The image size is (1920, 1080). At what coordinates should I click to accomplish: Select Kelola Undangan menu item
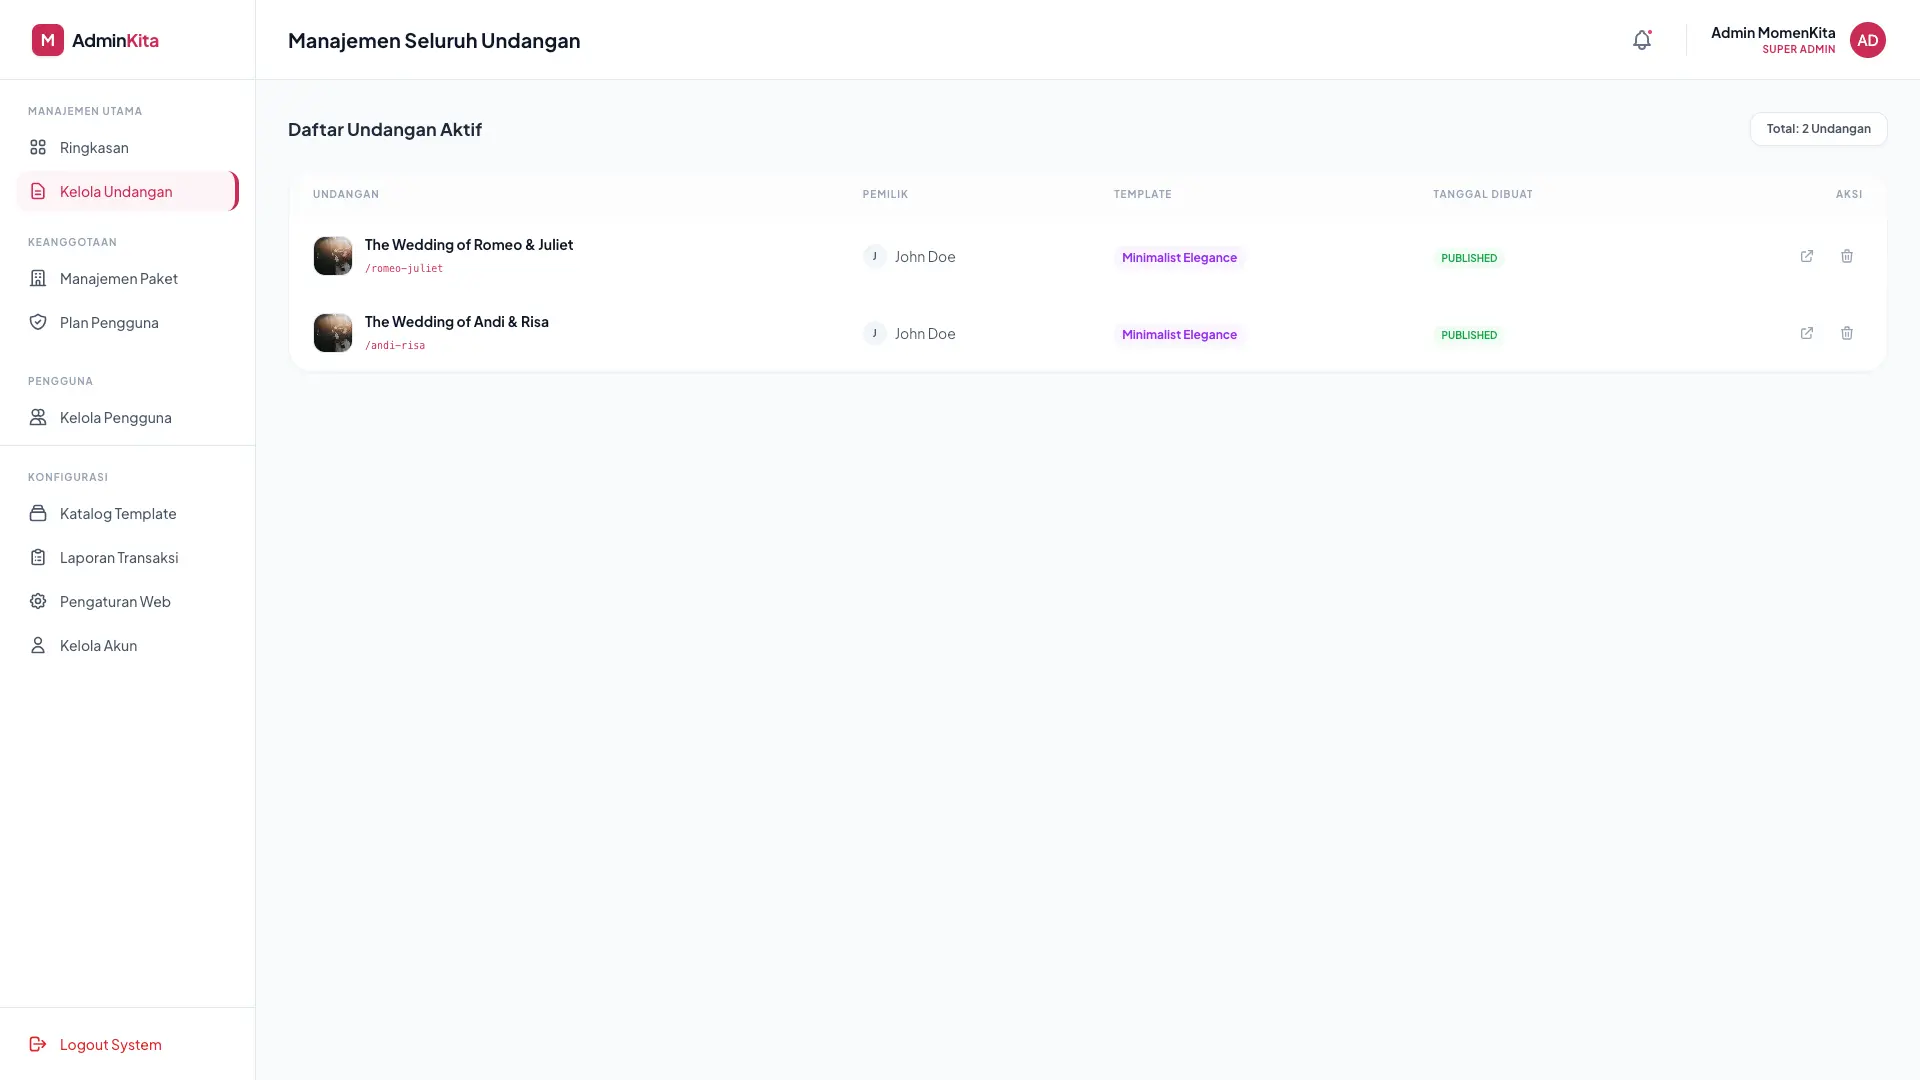(x=127, y=191)
